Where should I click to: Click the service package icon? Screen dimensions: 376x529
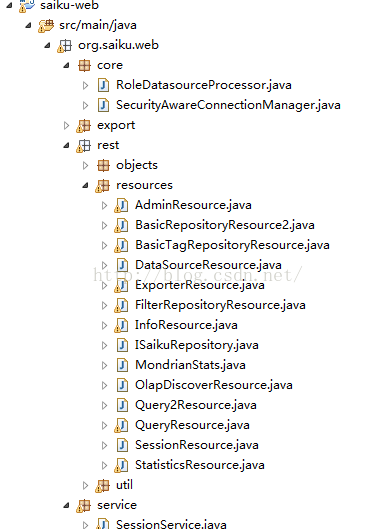click(83, 505)
